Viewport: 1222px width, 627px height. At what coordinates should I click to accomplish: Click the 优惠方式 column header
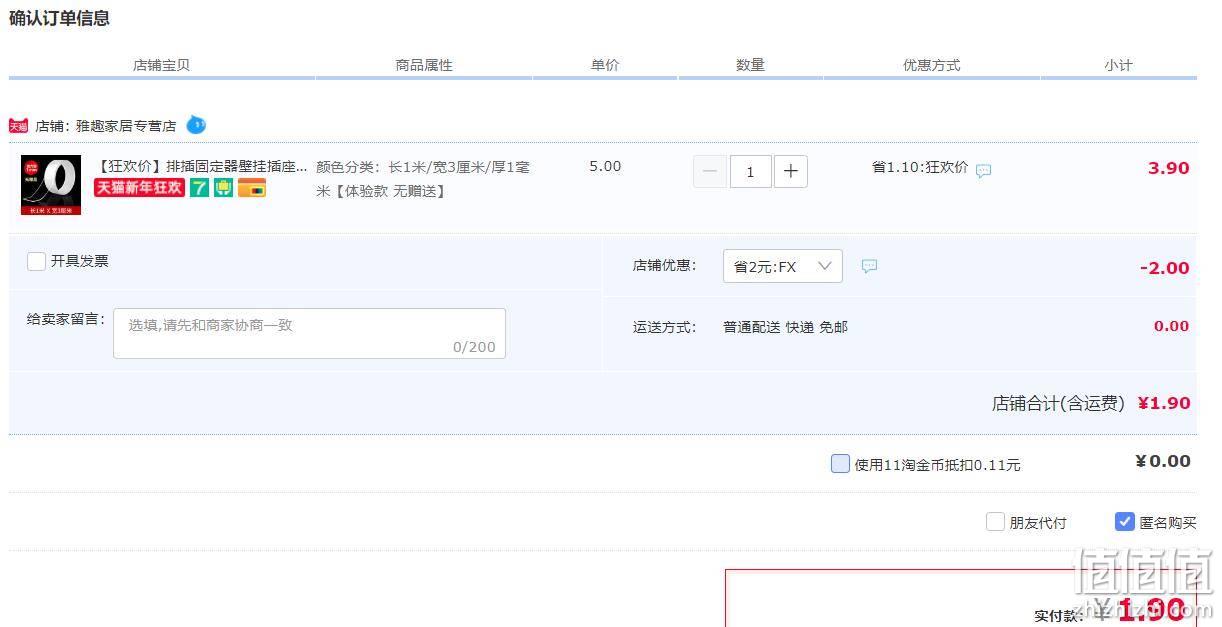point(931,65)
